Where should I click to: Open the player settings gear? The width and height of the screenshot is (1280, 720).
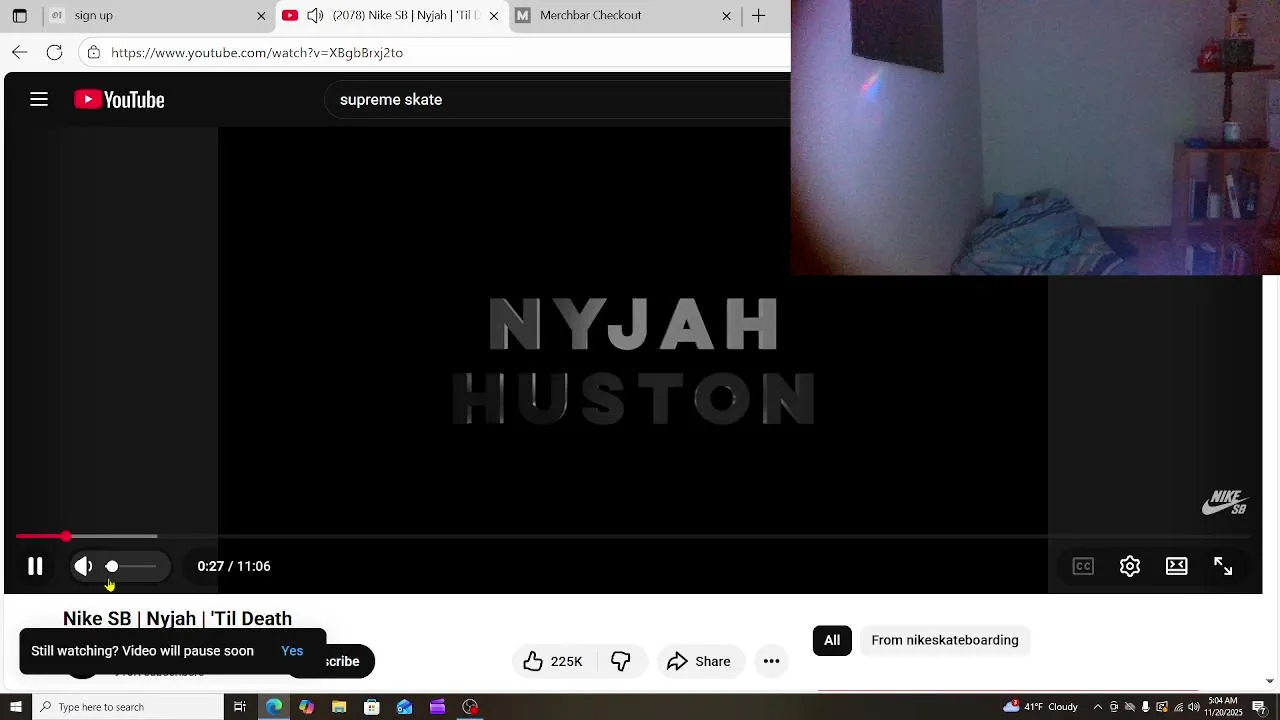point(1130,566)
